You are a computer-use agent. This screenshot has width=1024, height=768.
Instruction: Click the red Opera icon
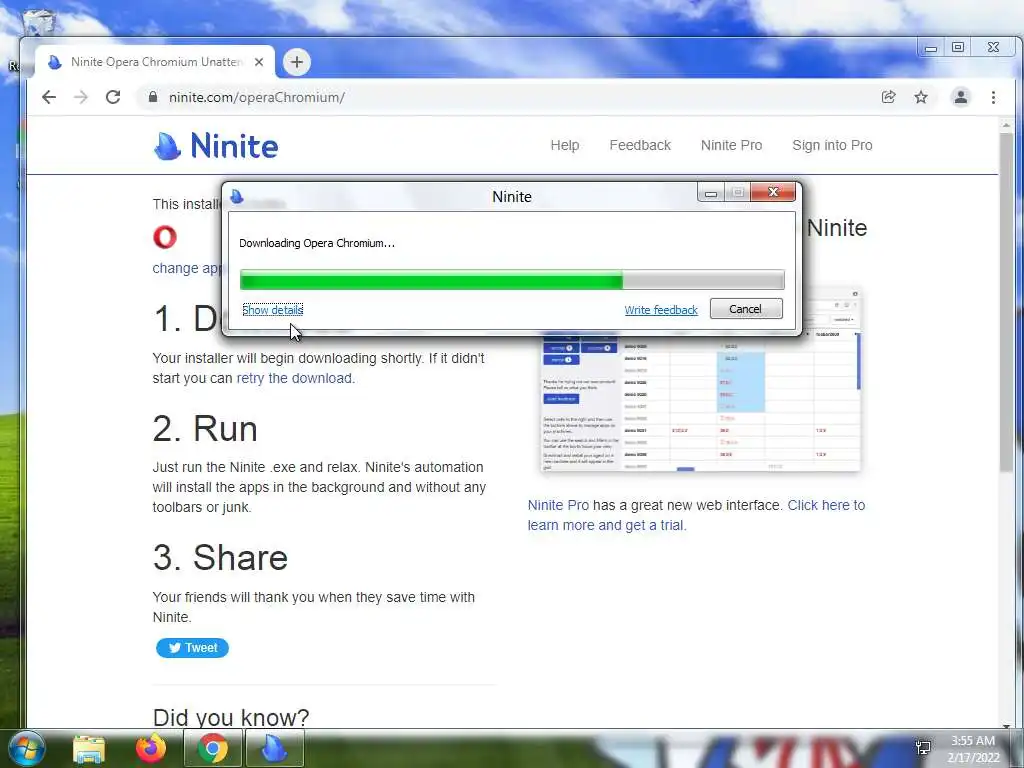point(165,237)
